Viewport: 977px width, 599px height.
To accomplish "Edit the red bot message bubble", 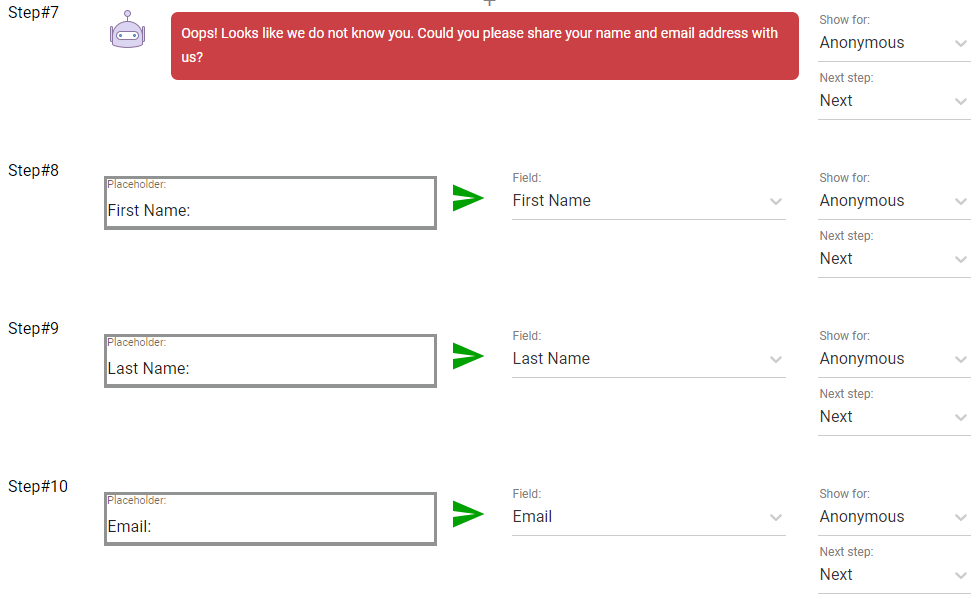I will pyautogui.click(x=485, y=46).
